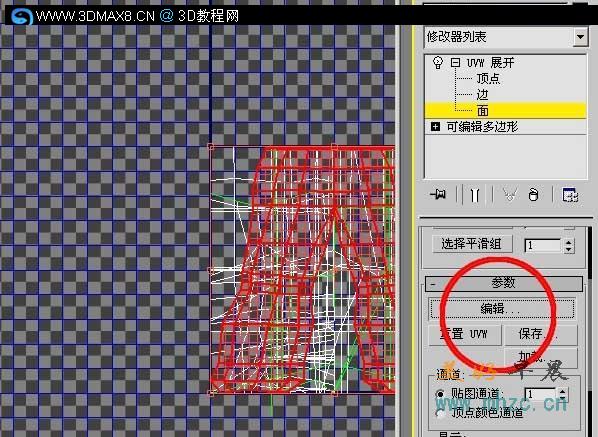The width and height of the screenshot is (598, 437).
Task: Collapse the UVW 展开 modifier tree
Action: [x=455, y=62]
